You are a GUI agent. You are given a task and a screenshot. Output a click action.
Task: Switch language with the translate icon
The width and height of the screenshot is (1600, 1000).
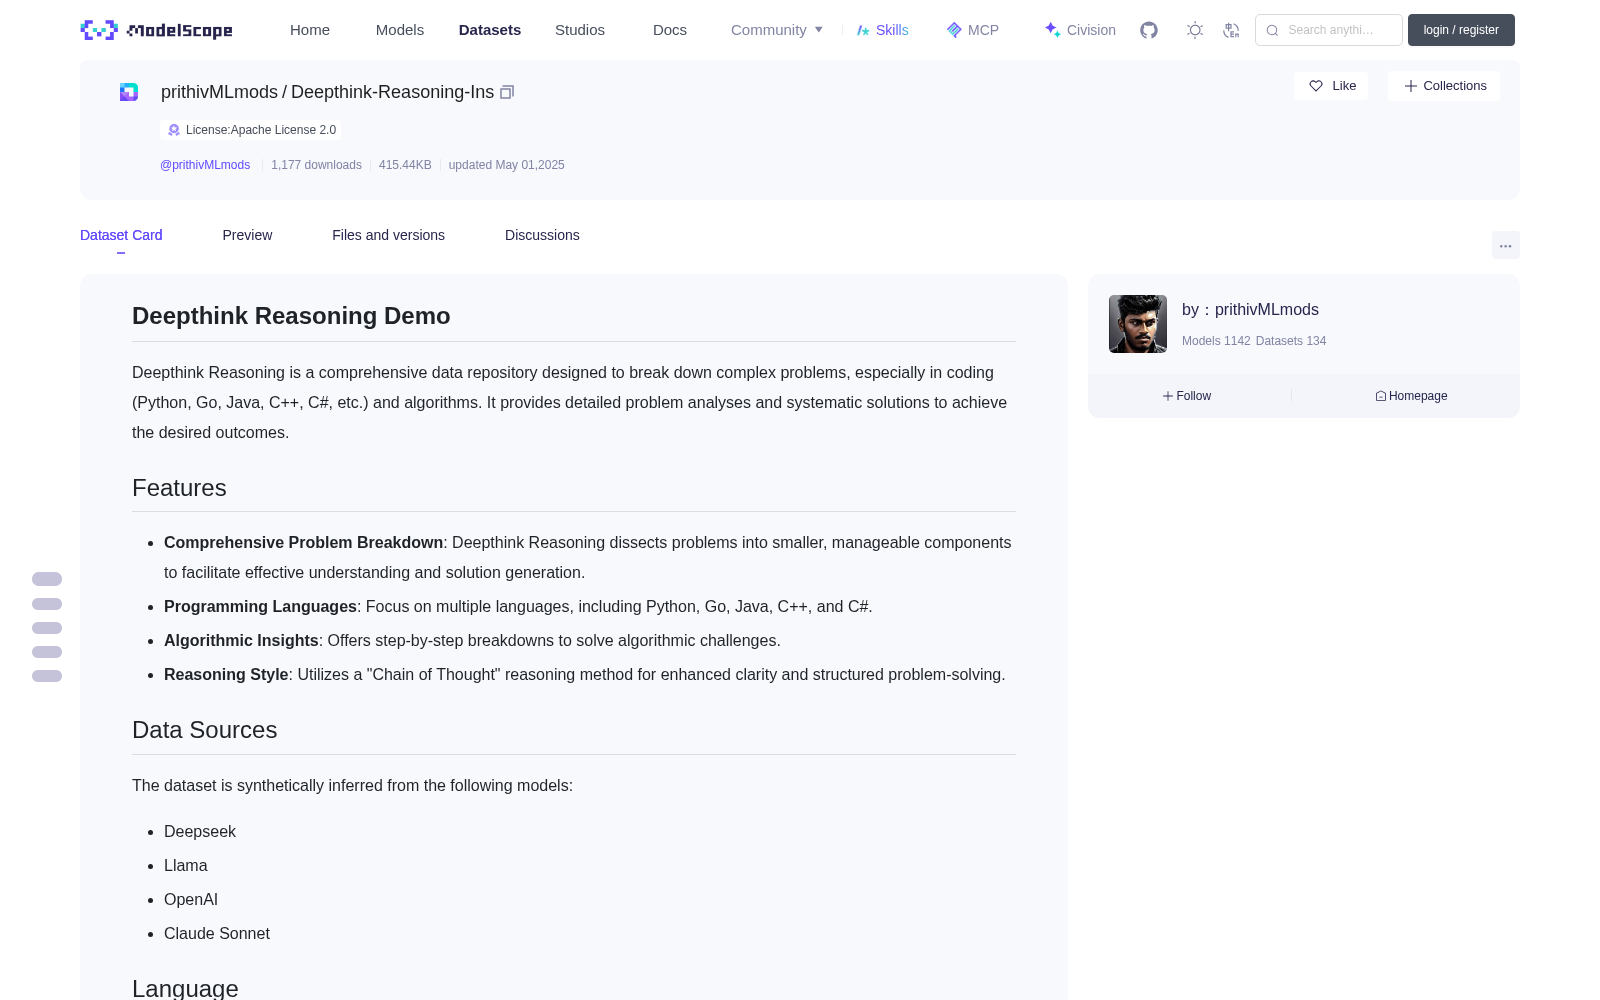[x=1231, y=30]
